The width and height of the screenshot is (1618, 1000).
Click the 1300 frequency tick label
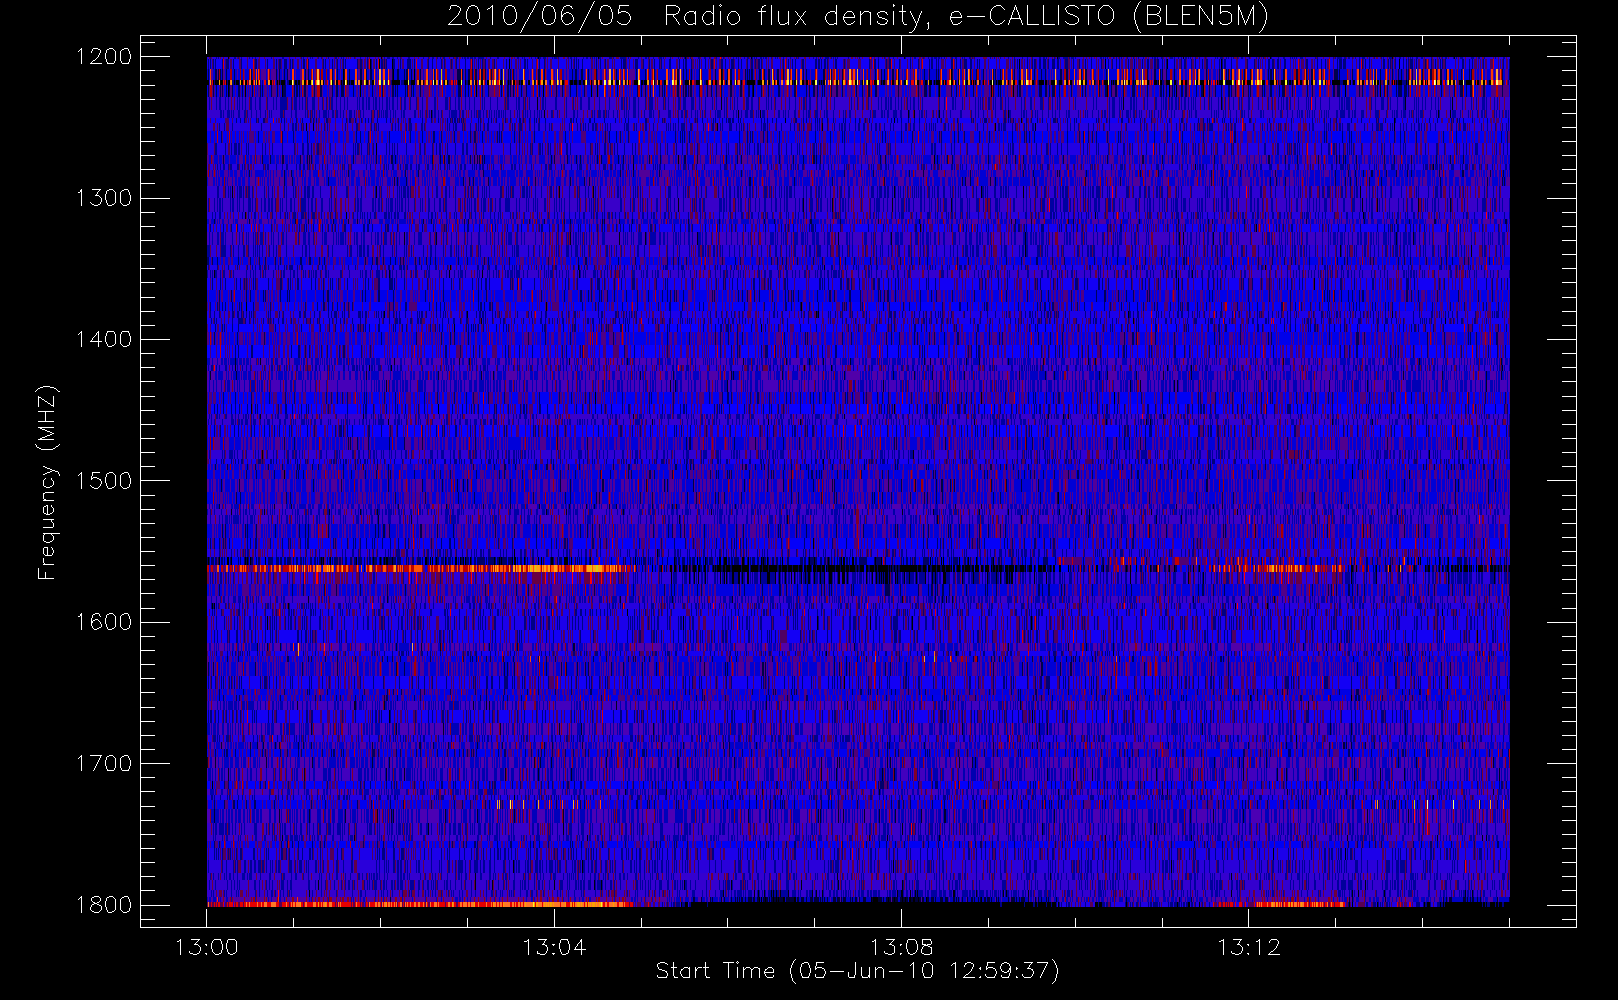pyautogui.click(x=104, y=198)
